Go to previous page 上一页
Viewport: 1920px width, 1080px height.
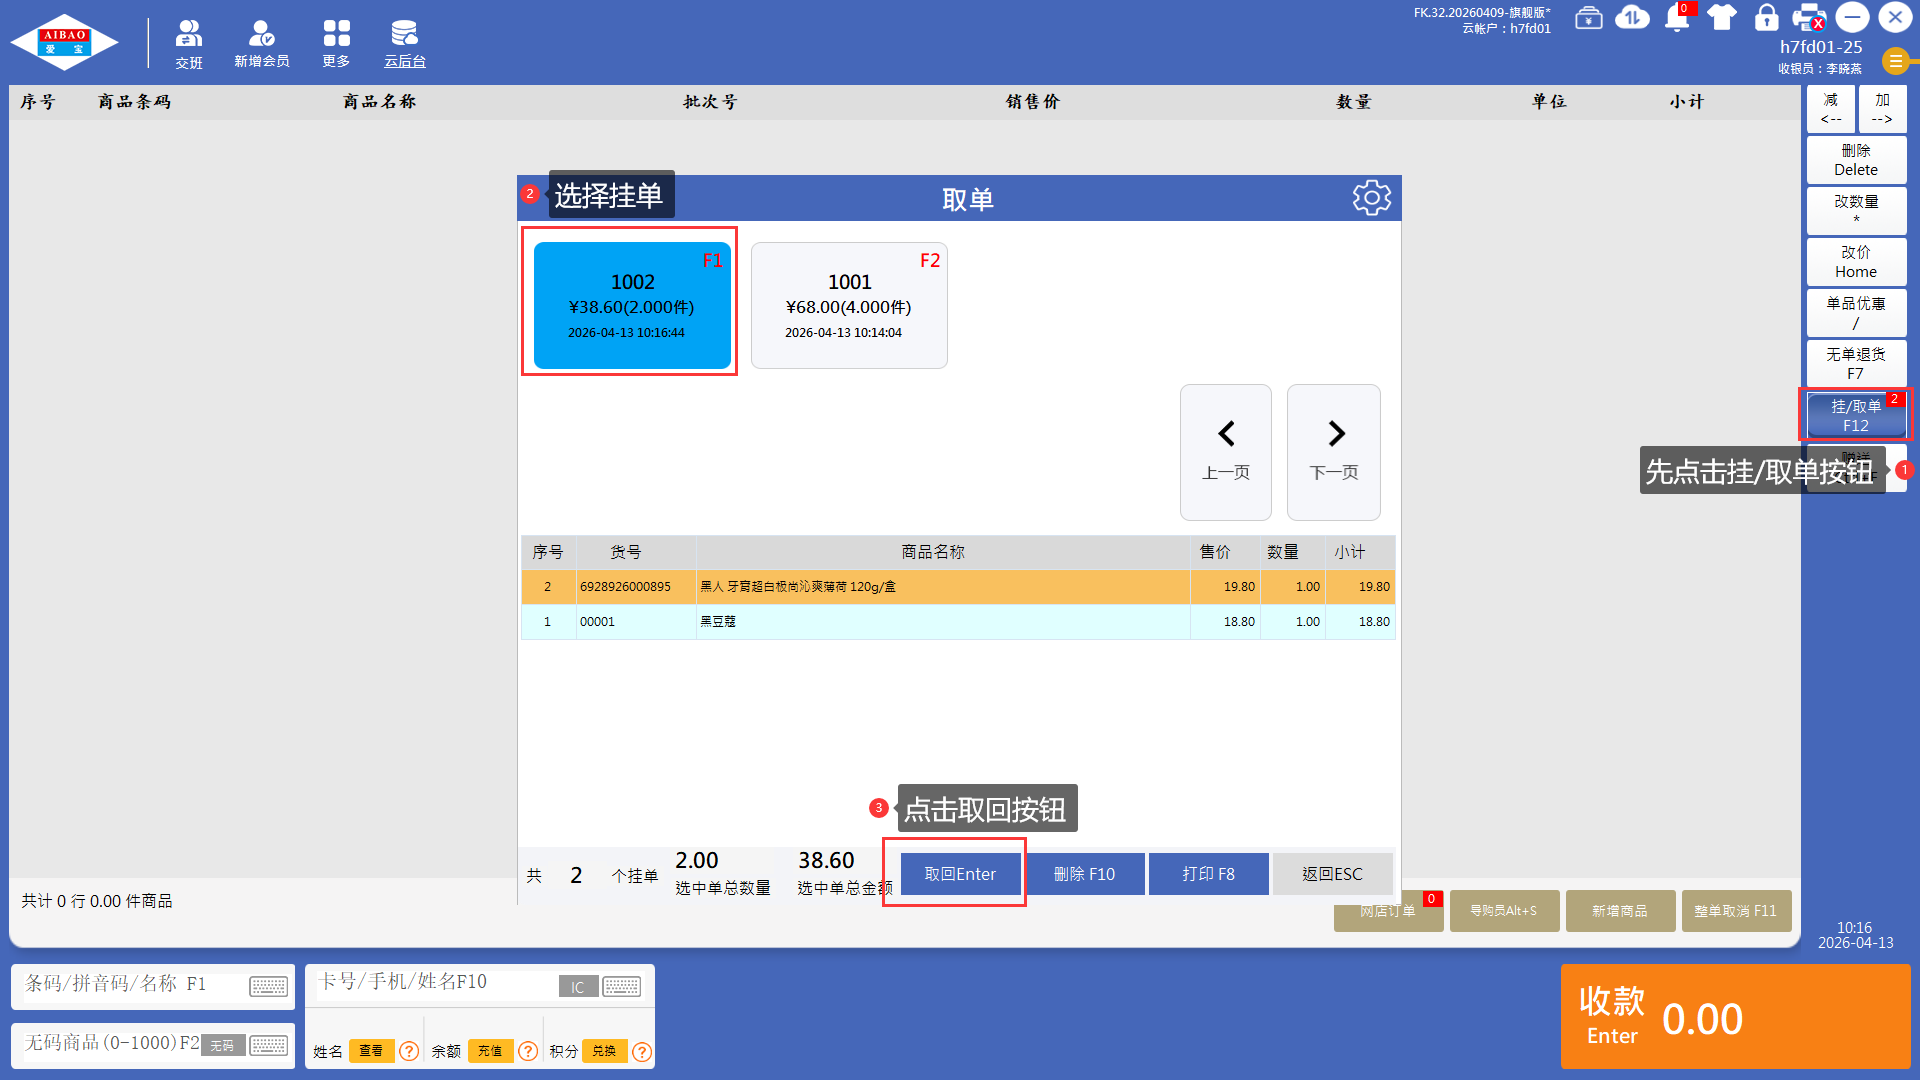click(1225, 452)
